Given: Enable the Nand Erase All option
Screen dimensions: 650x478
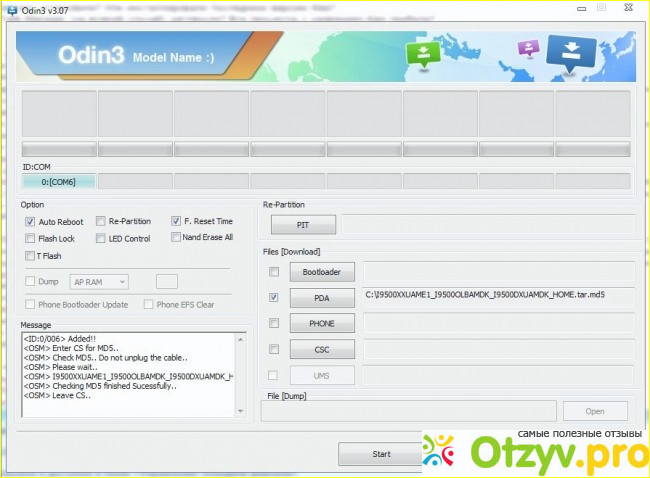Looking at the screenshot, I should (176, 238).
